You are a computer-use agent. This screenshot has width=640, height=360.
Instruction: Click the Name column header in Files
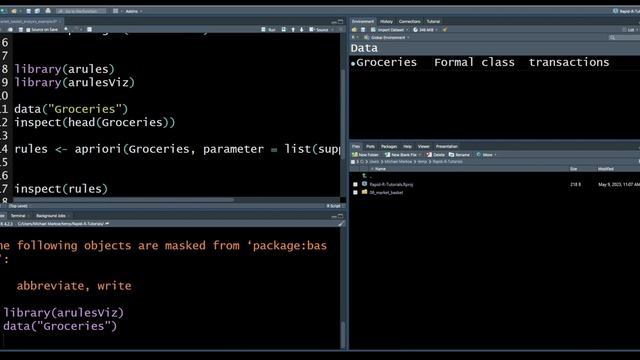(x=380, y=169)
